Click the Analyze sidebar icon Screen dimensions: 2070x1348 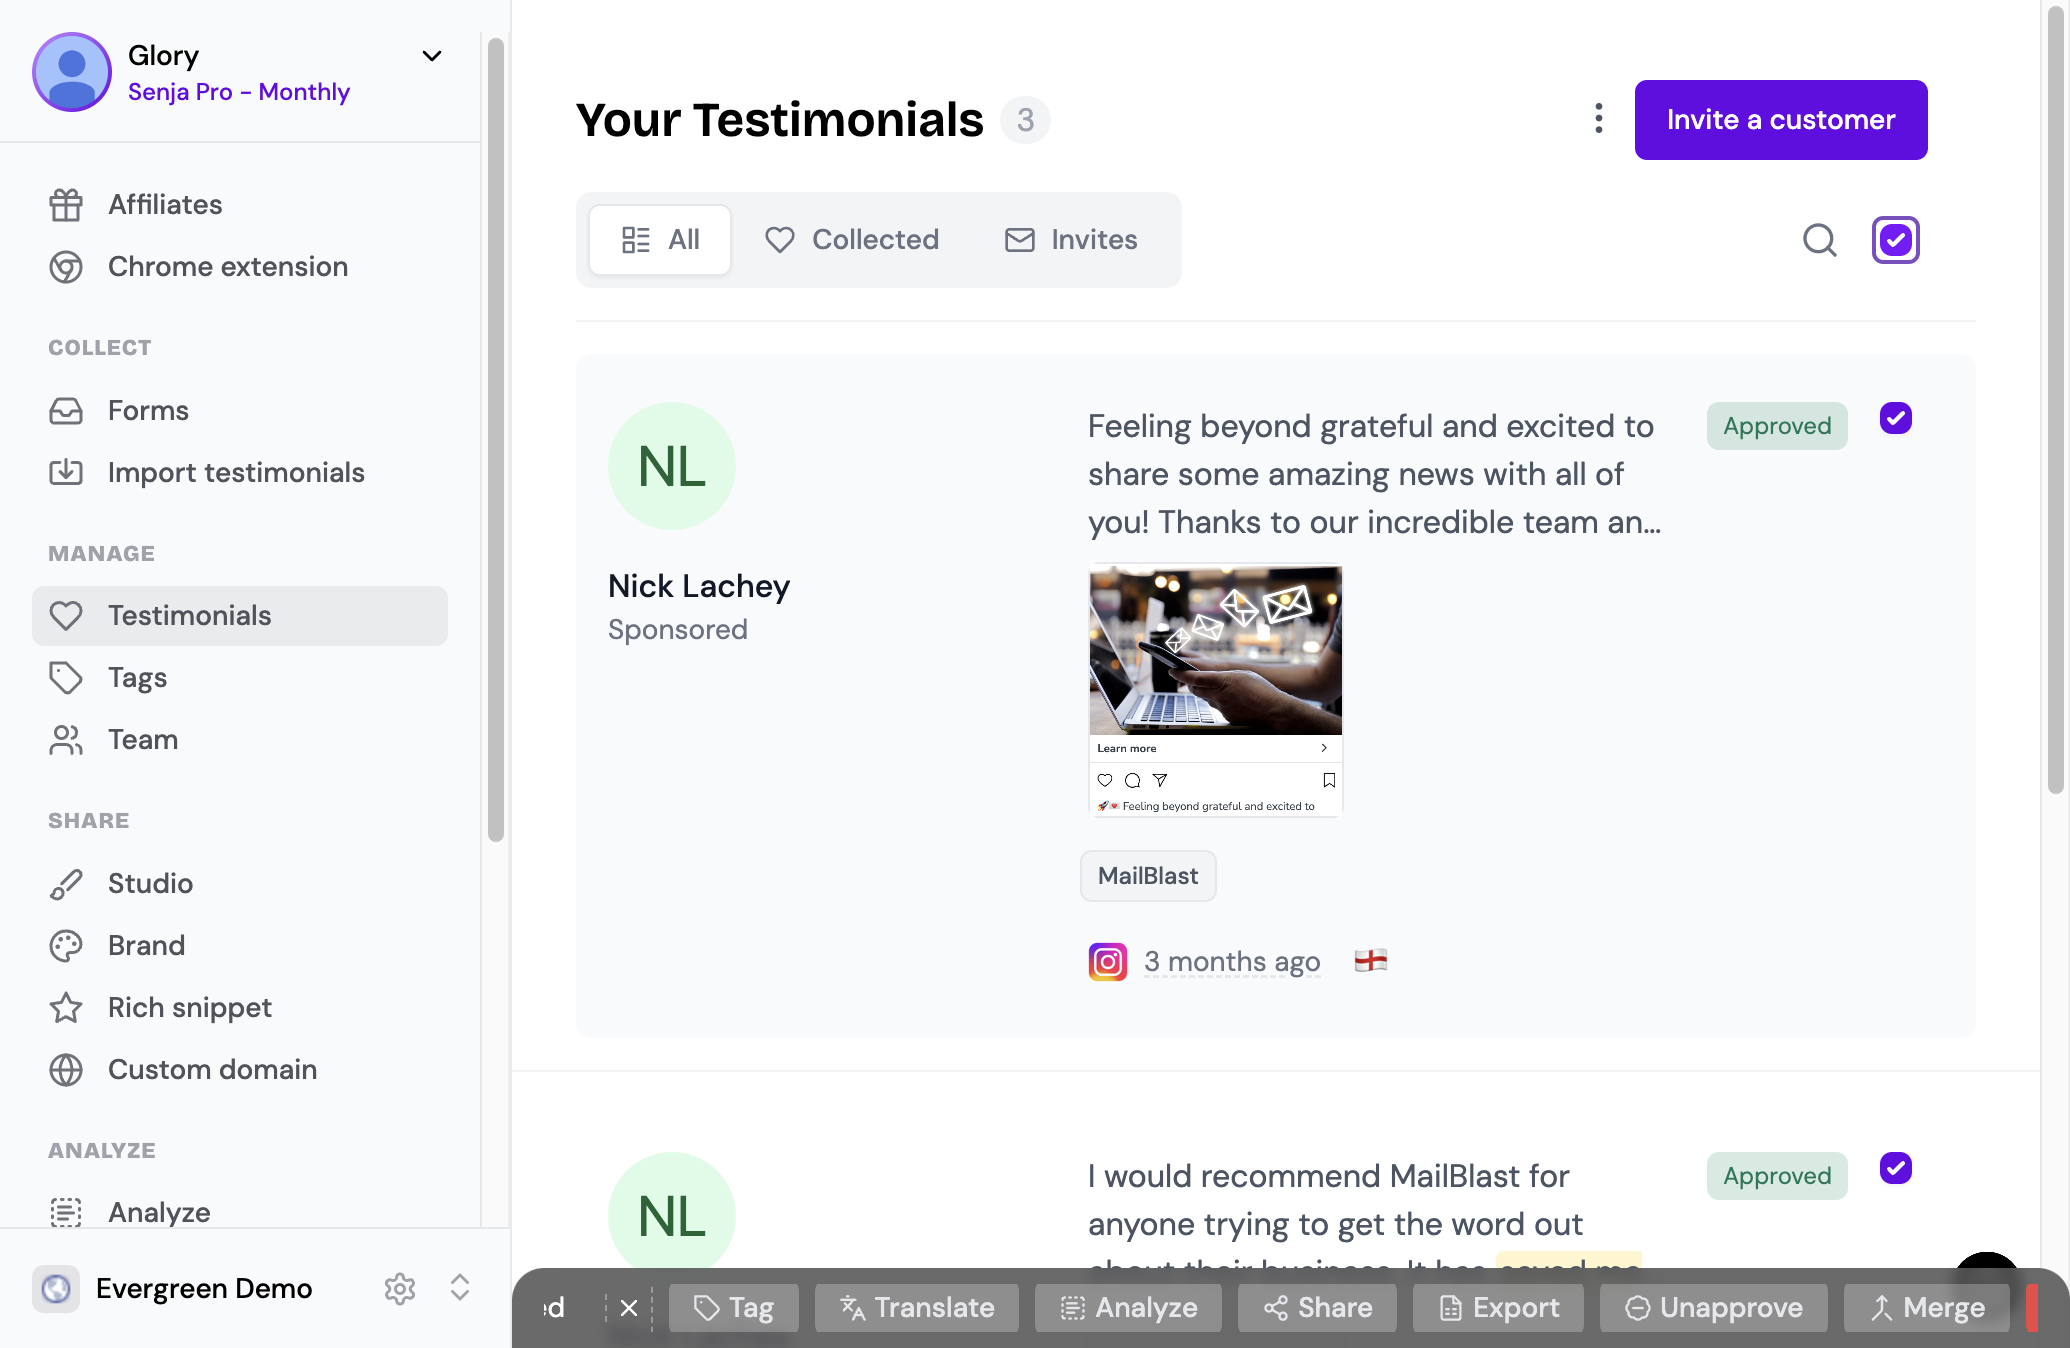[66, 1212]
